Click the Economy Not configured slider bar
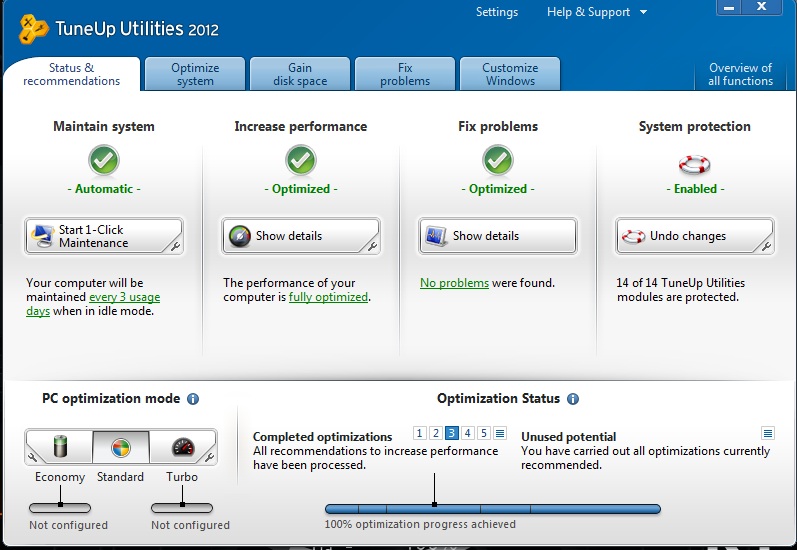Viewport: 797px width, 550px height. [x=60, y=508]
